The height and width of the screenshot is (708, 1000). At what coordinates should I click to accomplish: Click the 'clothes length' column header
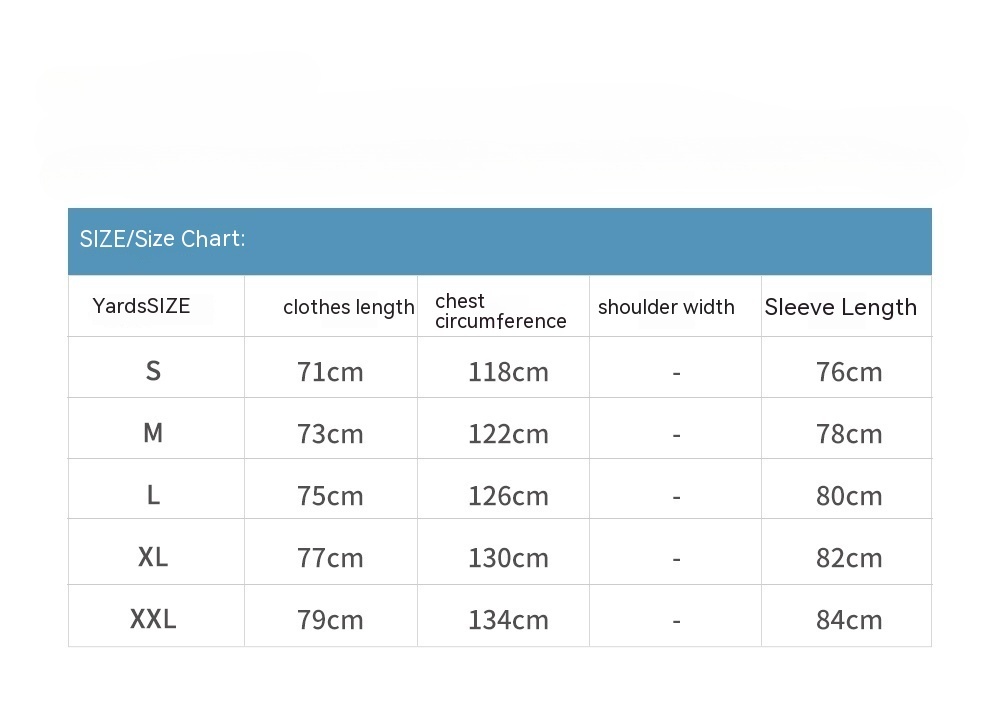tap(348, 307)
